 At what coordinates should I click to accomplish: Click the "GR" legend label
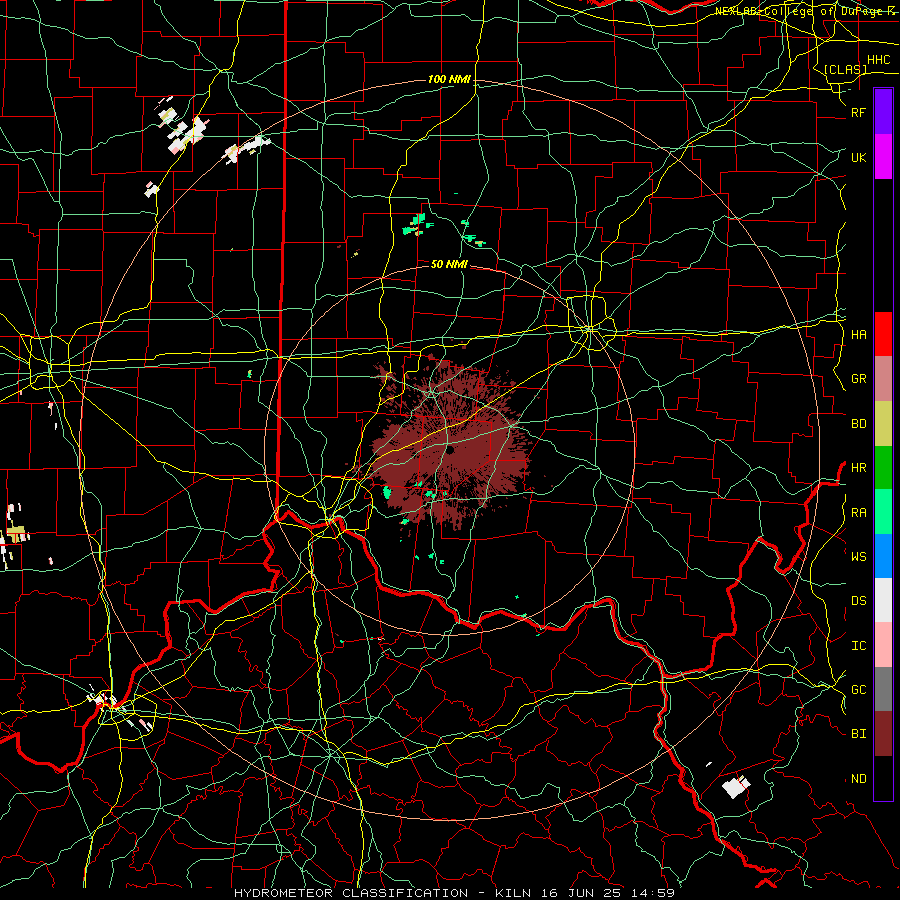859,379
